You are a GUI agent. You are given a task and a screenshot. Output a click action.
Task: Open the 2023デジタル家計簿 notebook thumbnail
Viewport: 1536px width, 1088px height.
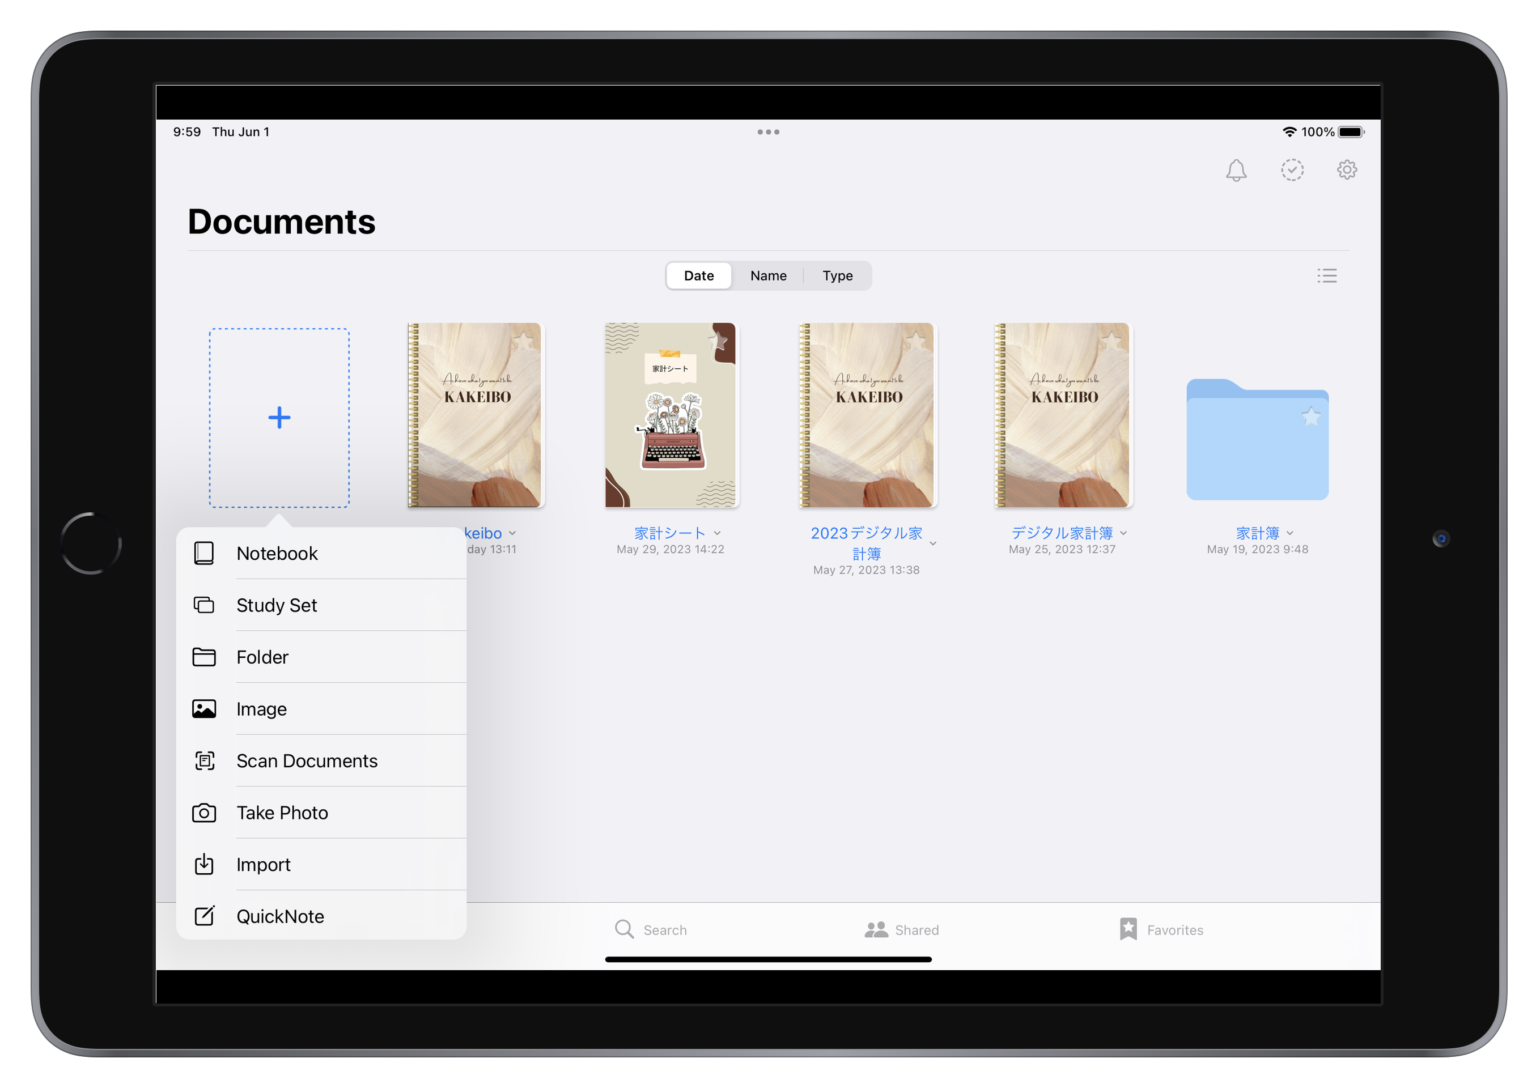tap(866, 415)
